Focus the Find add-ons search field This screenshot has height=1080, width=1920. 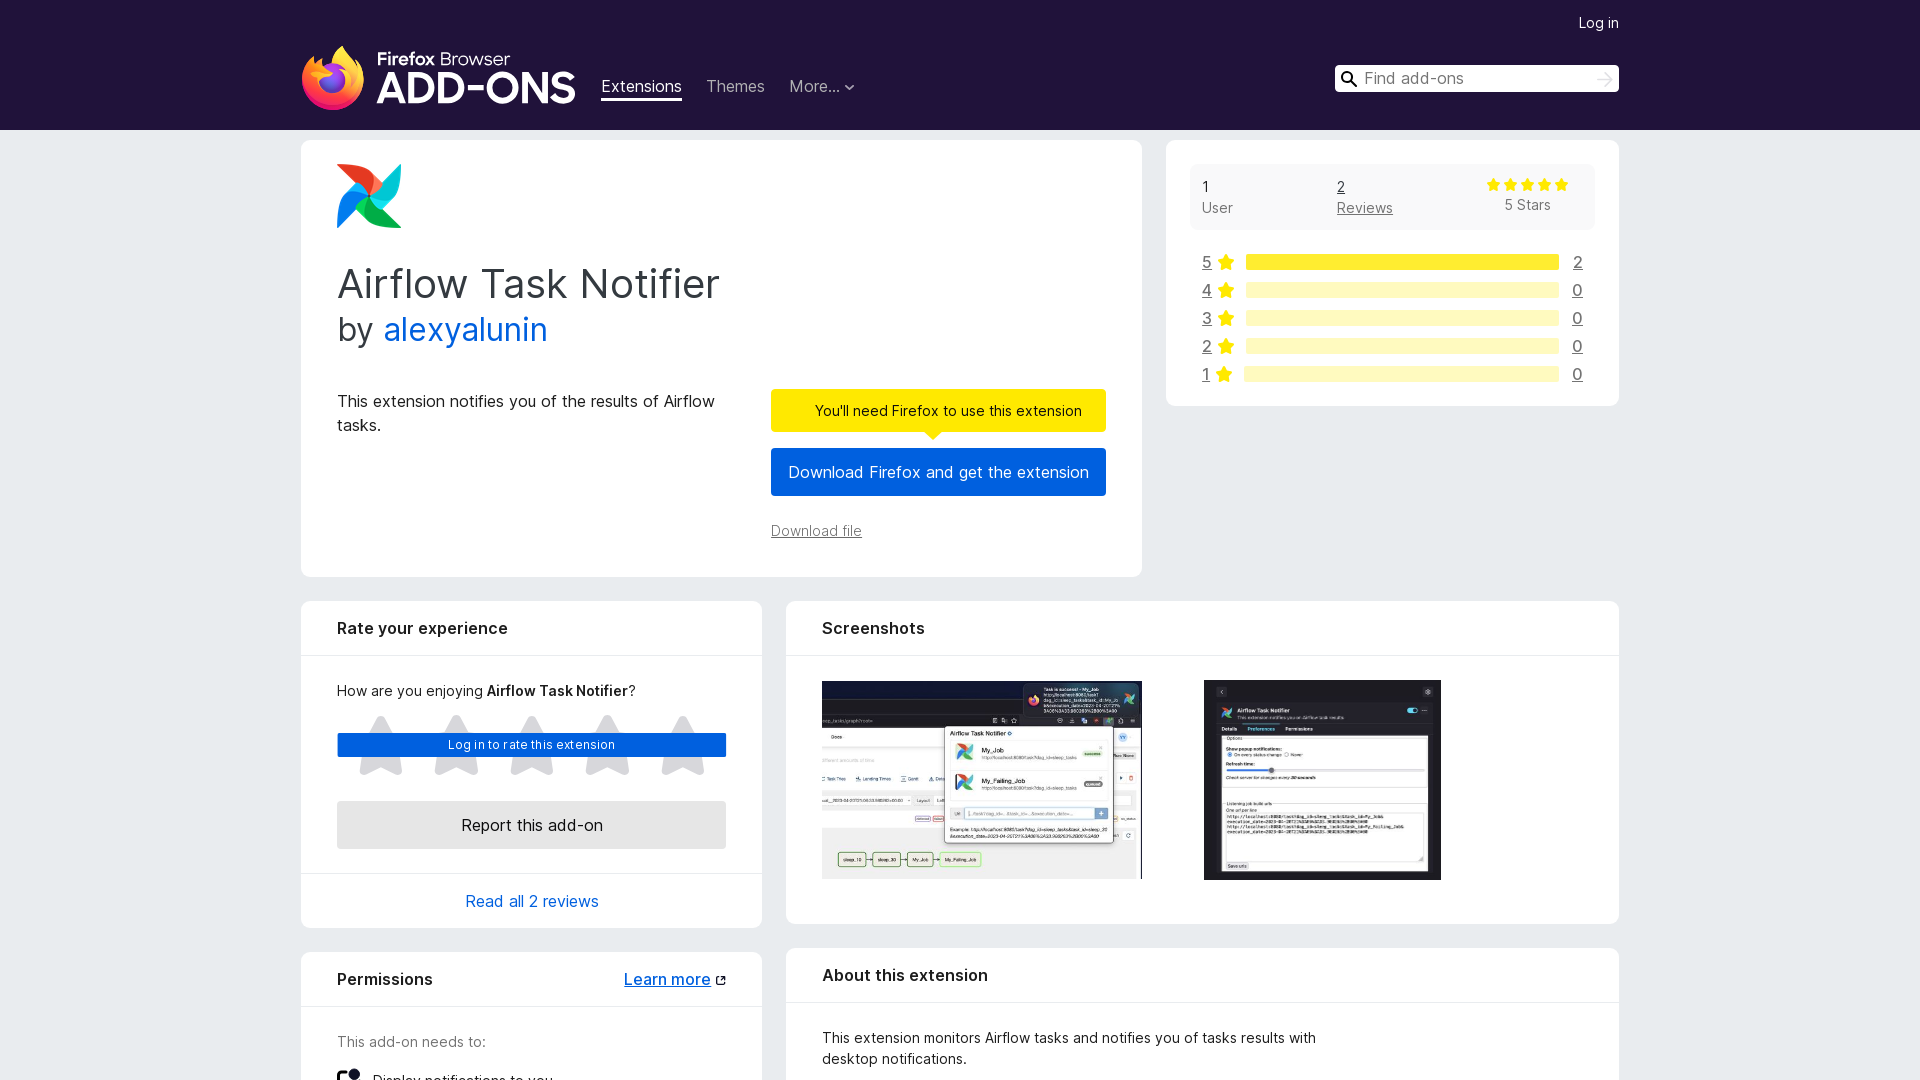pyautogui.click(x=1477, y=79)
